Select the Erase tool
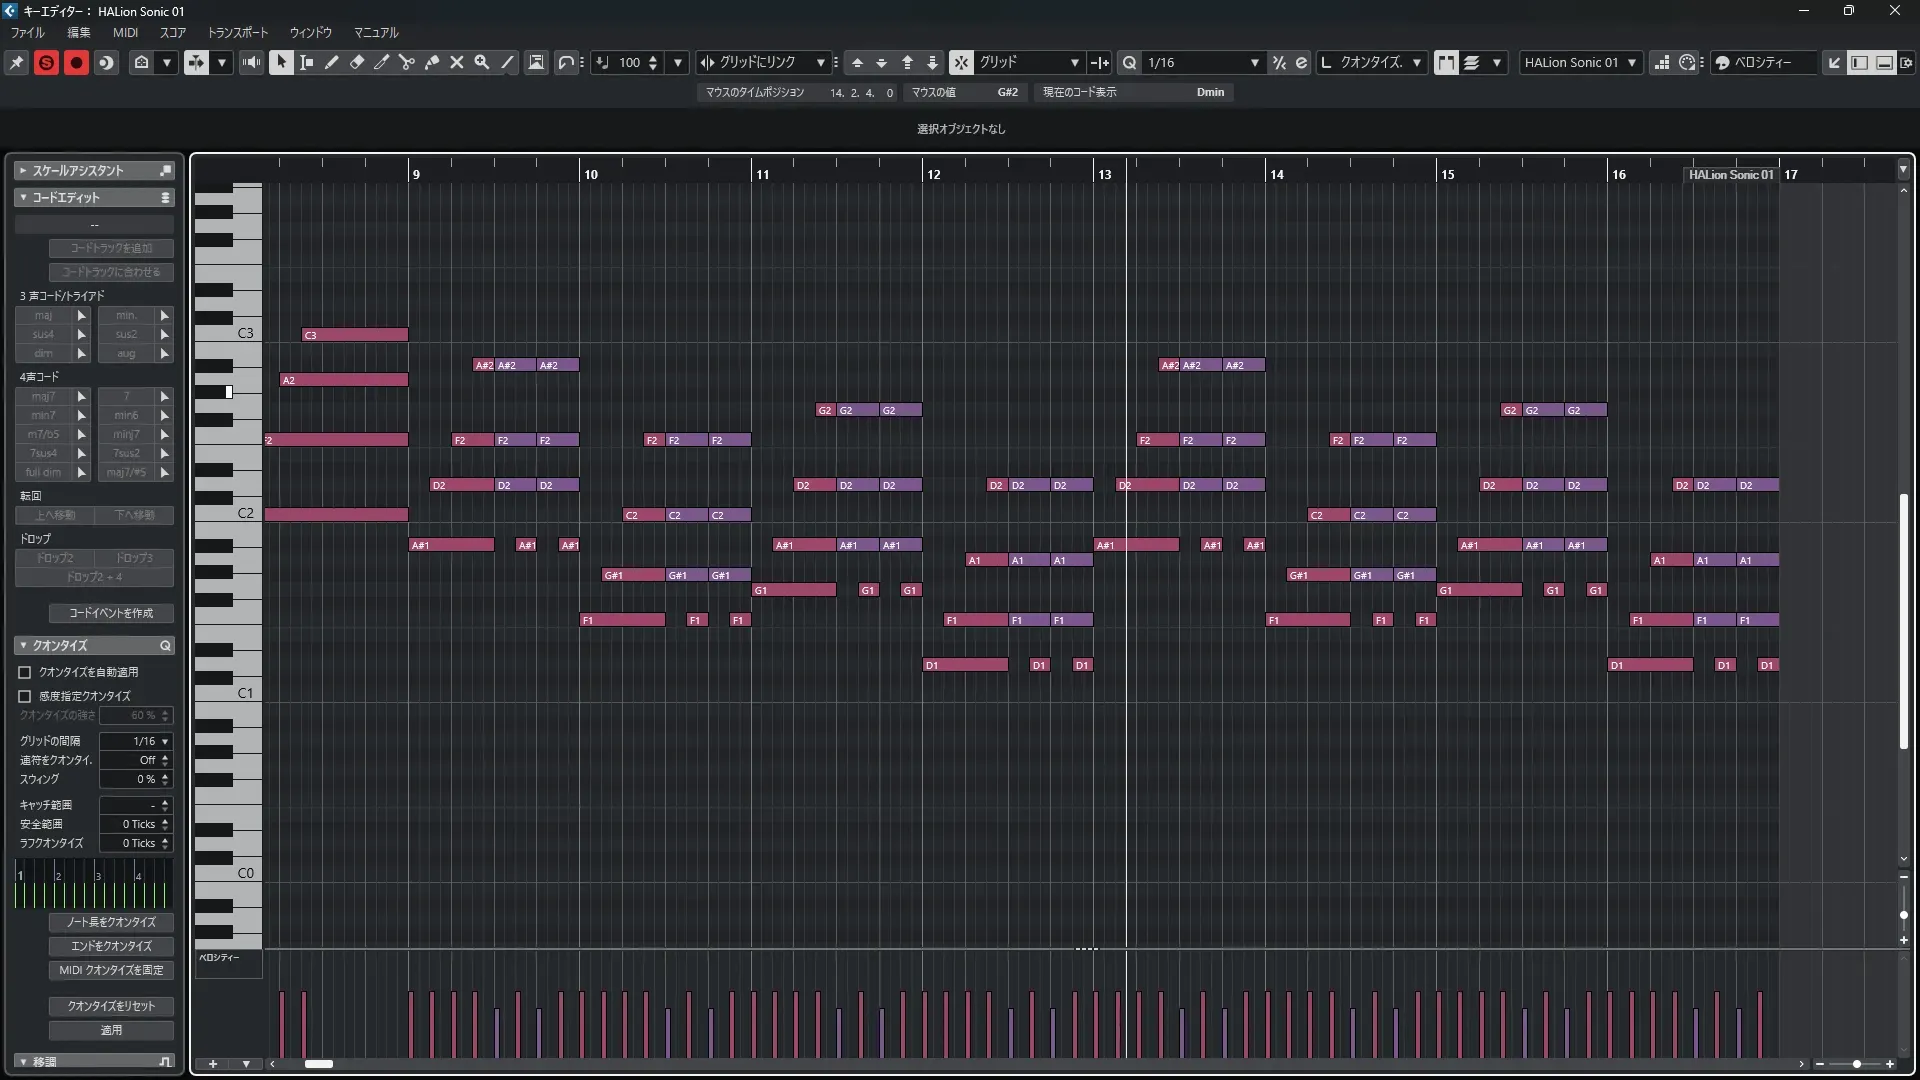The height and width of the screenshot is (1080, 1920). (x=357, y=62)
